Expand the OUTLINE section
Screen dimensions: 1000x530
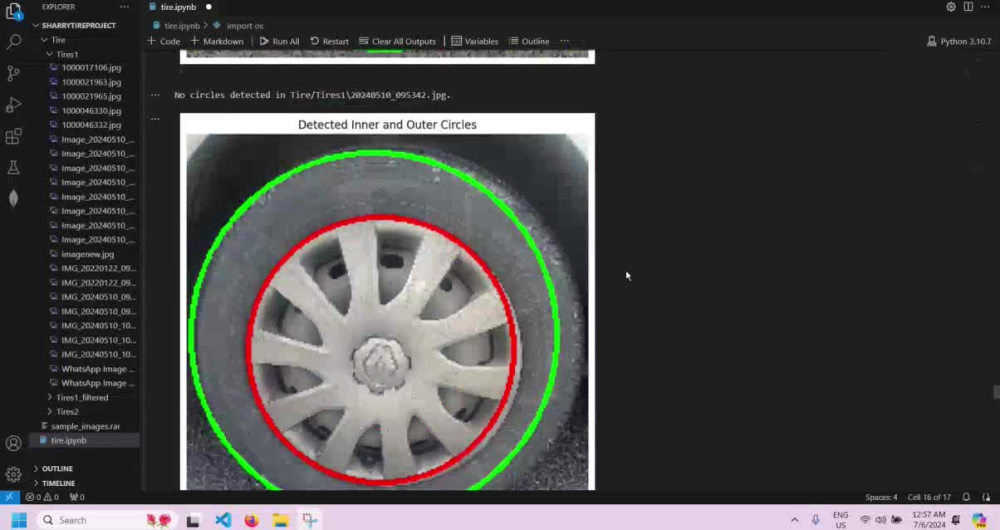[57, 468]
